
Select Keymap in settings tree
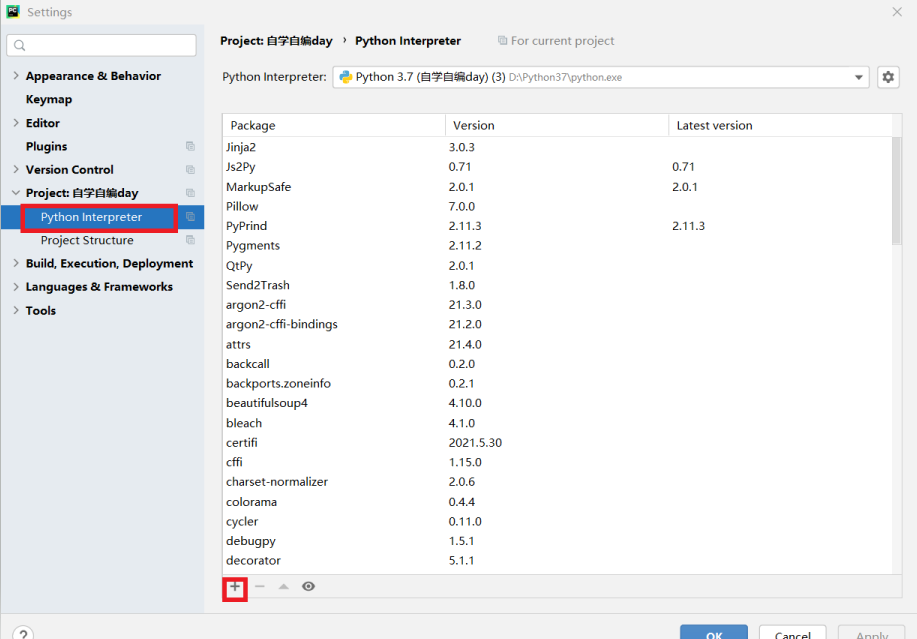49,99
